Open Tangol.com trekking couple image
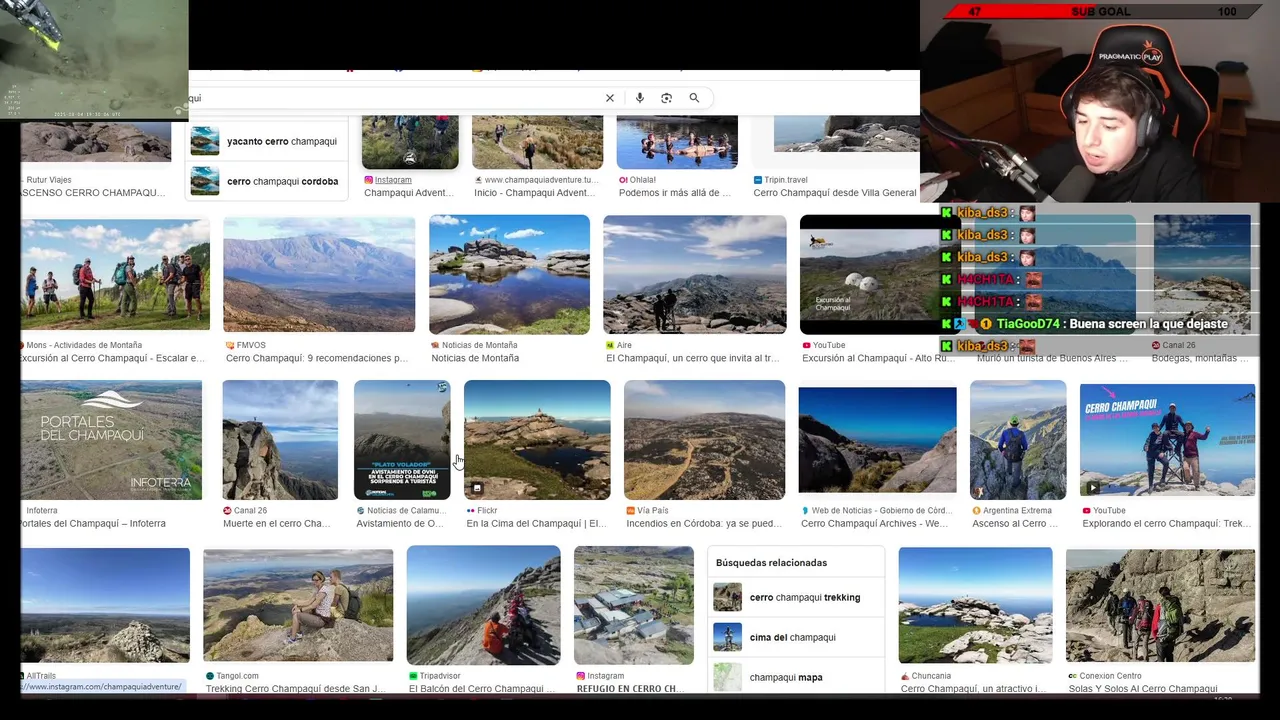The image size is (1280, 720). 298,605
